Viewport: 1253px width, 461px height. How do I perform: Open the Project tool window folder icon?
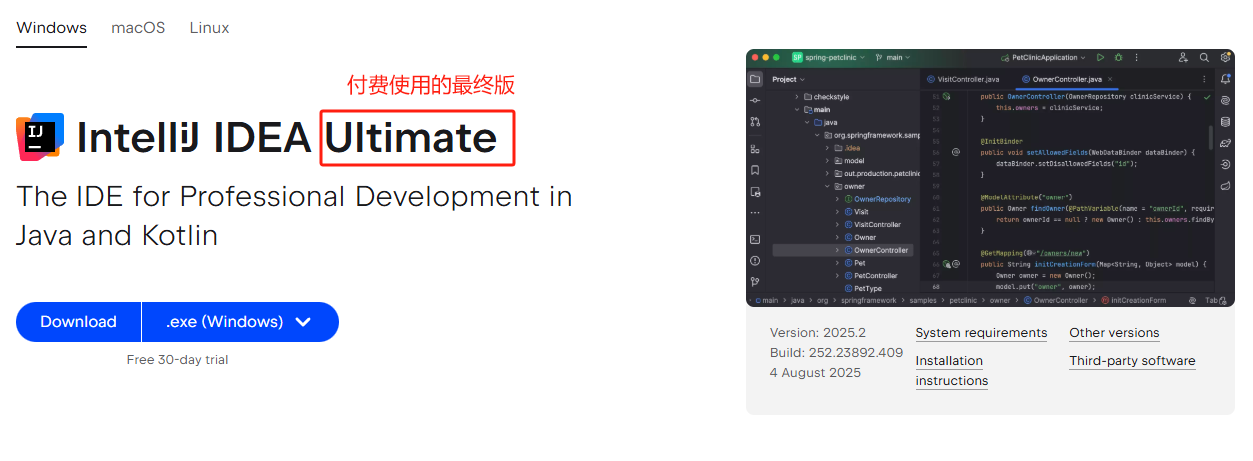pyautogui.click(x=755, y=79)
